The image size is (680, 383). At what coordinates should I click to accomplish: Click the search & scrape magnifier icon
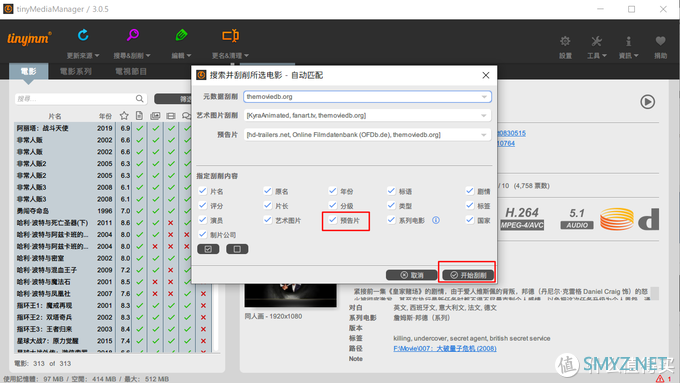(x=133, y=35)
